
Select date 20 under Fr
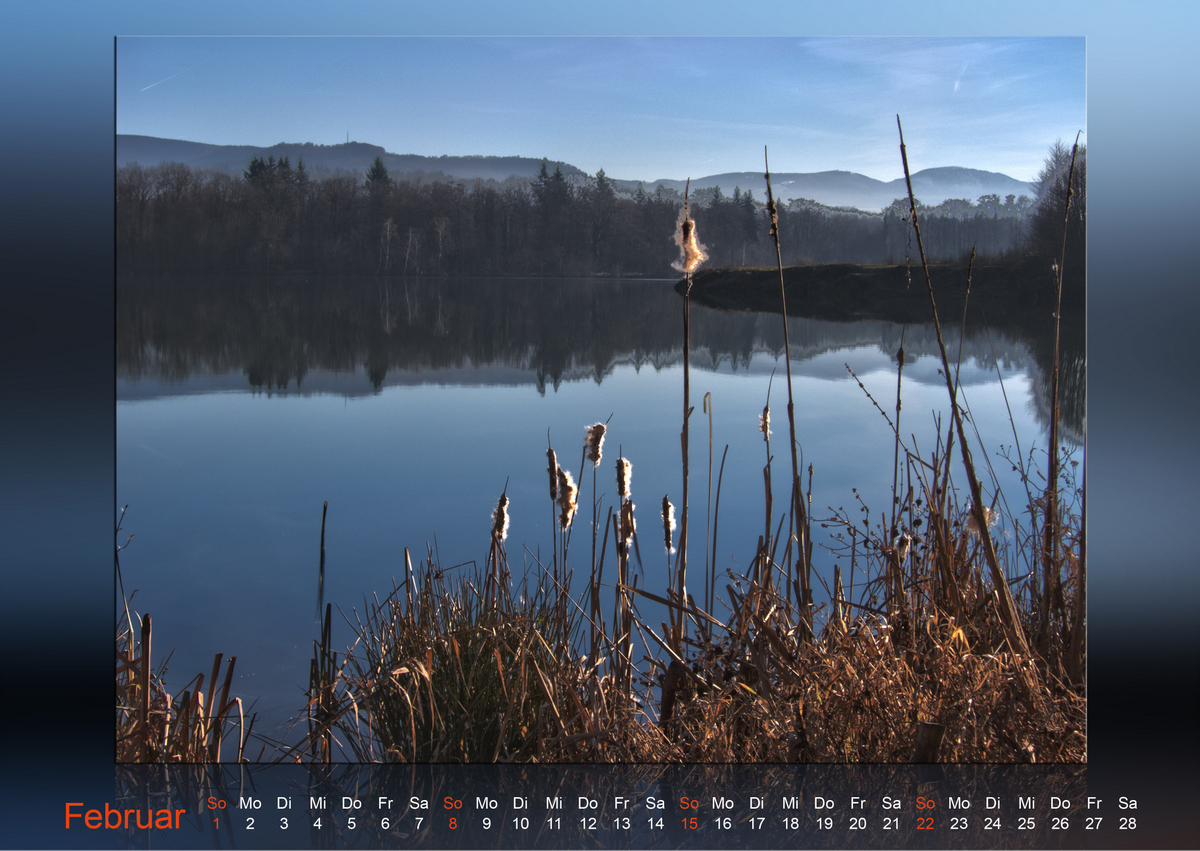click(x=857, y=824)
